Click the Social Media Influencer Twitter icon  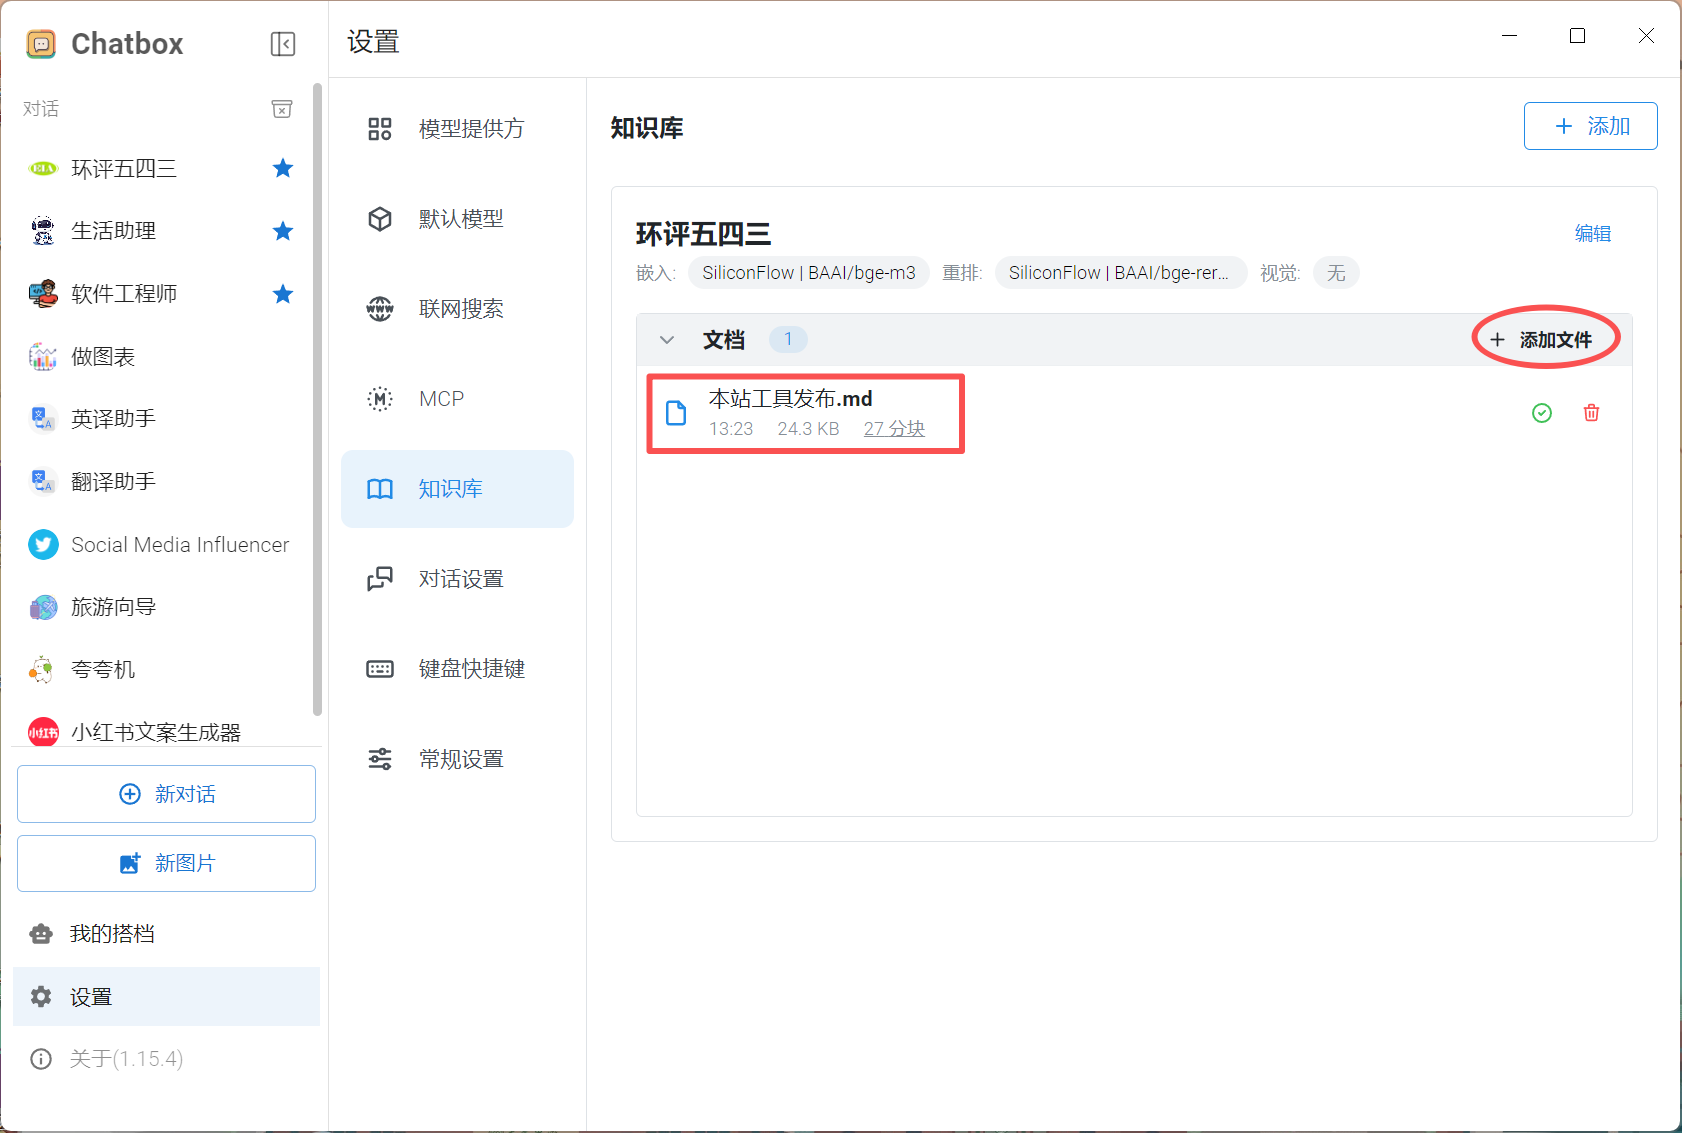click(x=43, y=545)
